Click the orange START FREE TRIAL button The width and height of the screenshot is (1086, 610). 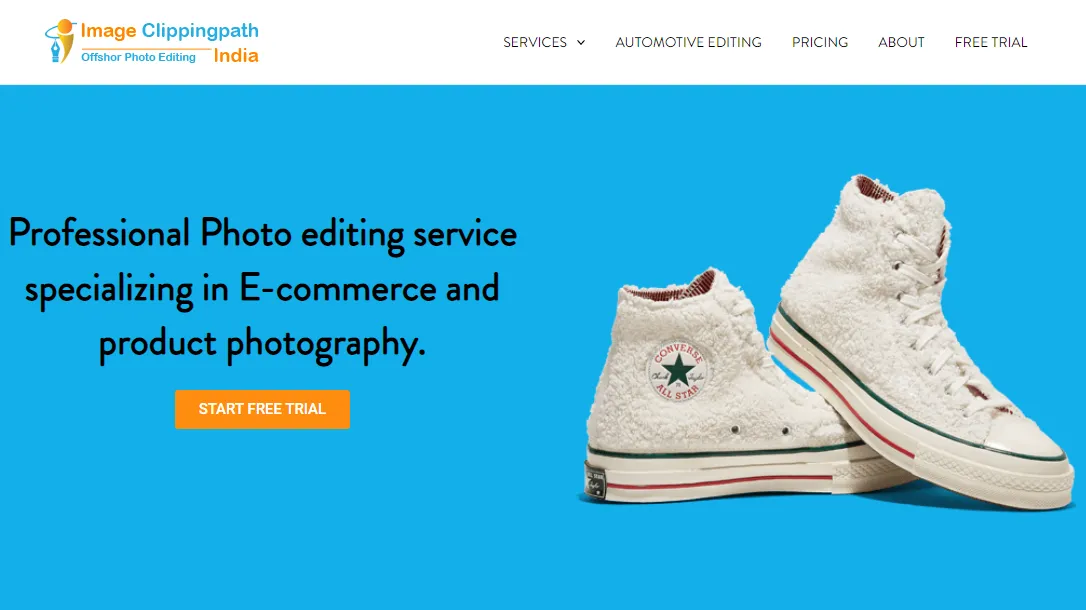click(262, 409)
